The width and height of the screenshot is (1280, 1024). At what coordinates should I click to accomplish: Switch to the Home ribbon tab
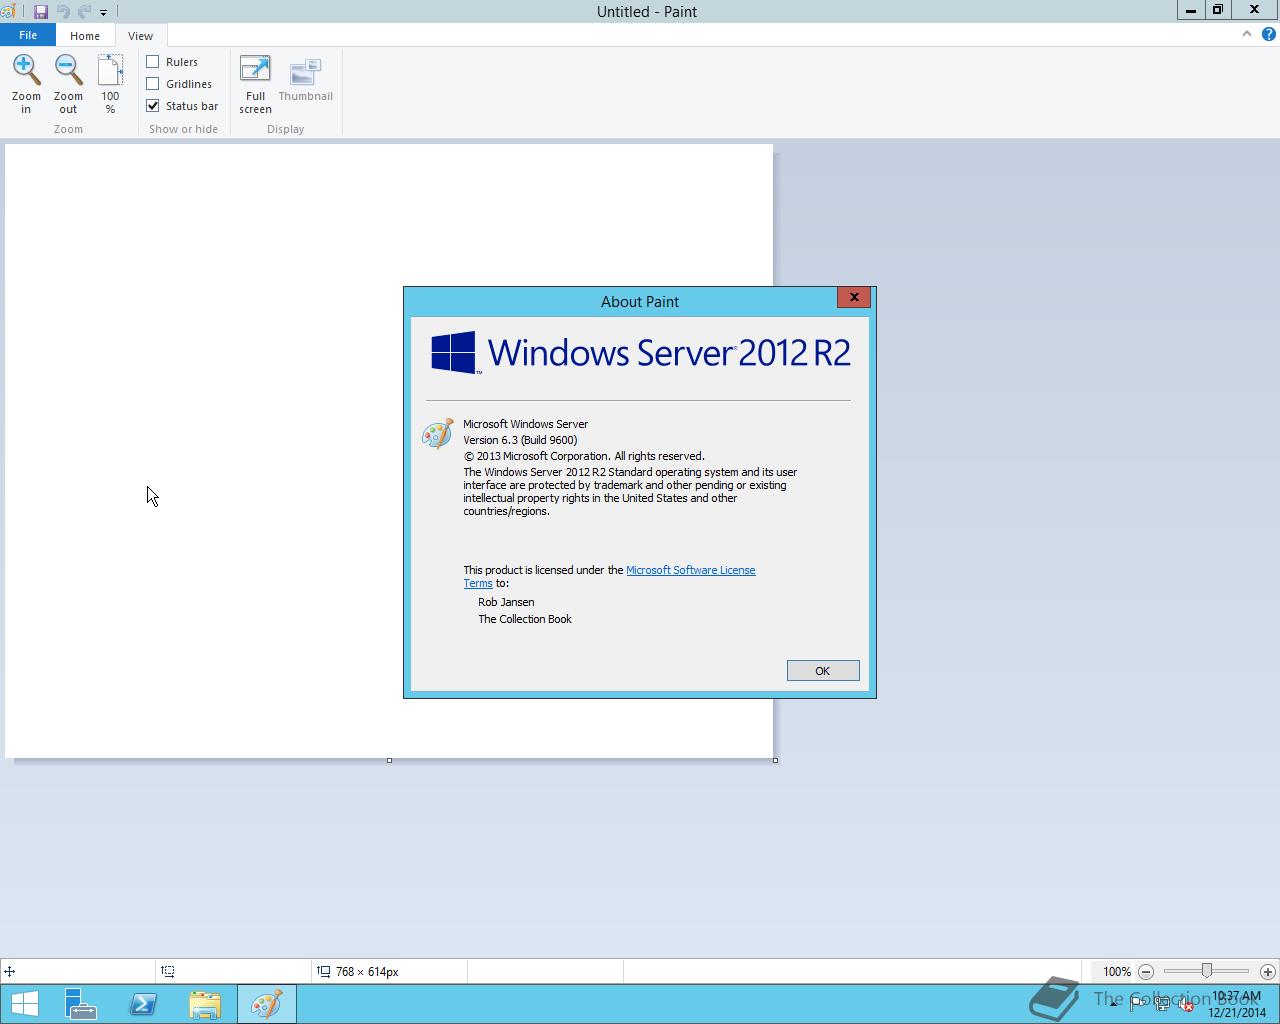(85, 36)
